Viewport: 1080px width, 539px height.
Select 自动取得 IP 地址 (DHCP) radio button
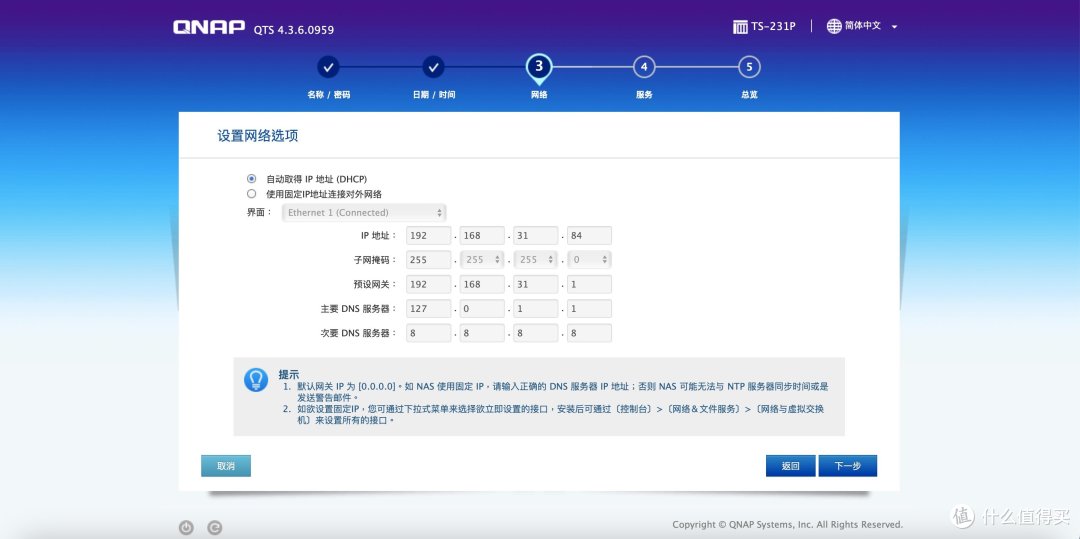coord(251,178)
